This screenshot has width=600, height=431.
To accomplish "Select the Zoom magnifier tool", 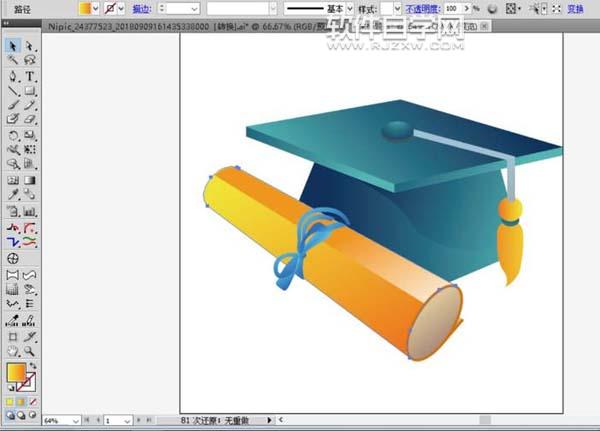I will click(31, 351).
